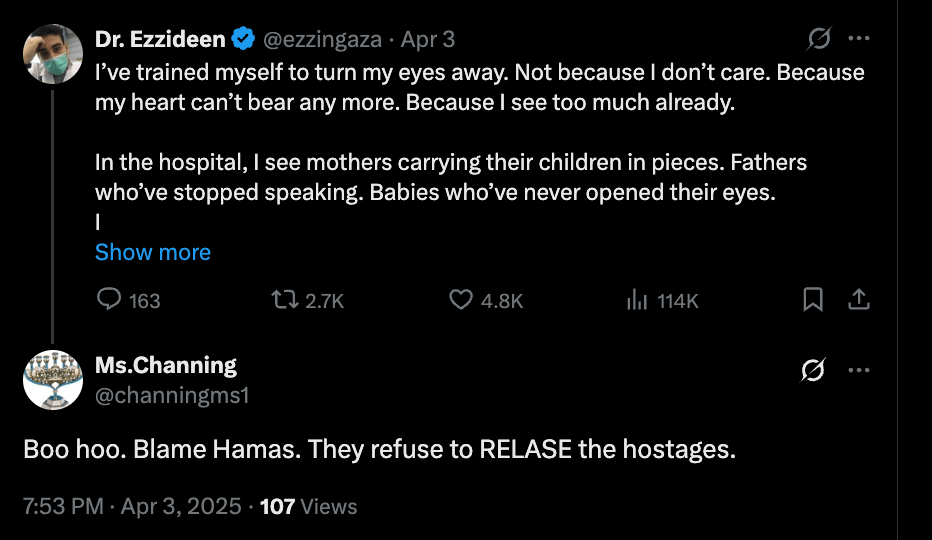The width and height of the screenshot is (932, 540).
Task: Bookmark Dr. Ezzideen's post
Action: (x=814, y=300)
